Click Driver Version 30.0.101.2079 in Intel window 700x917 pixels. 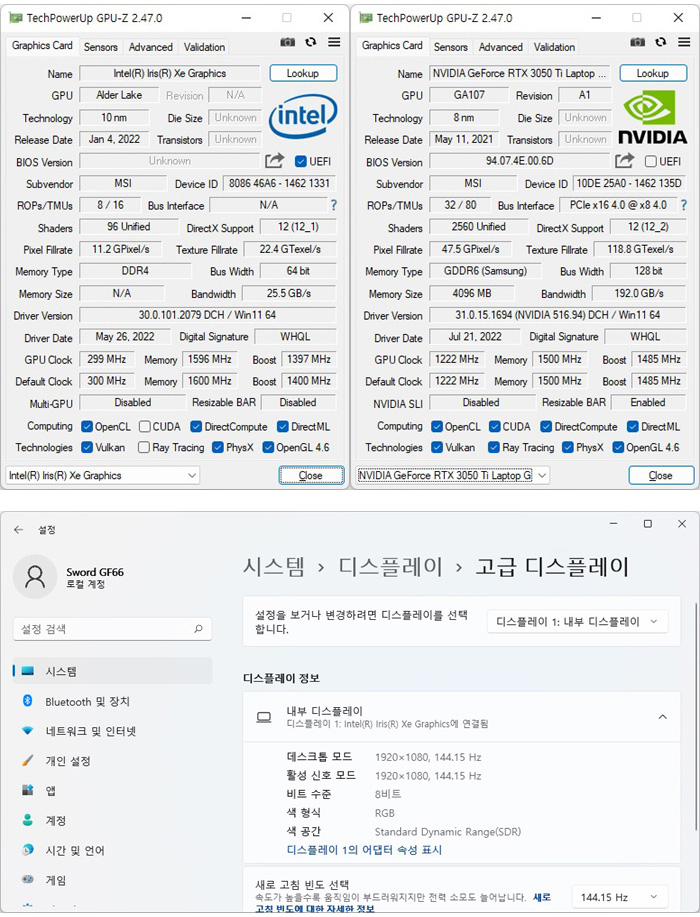208,315
